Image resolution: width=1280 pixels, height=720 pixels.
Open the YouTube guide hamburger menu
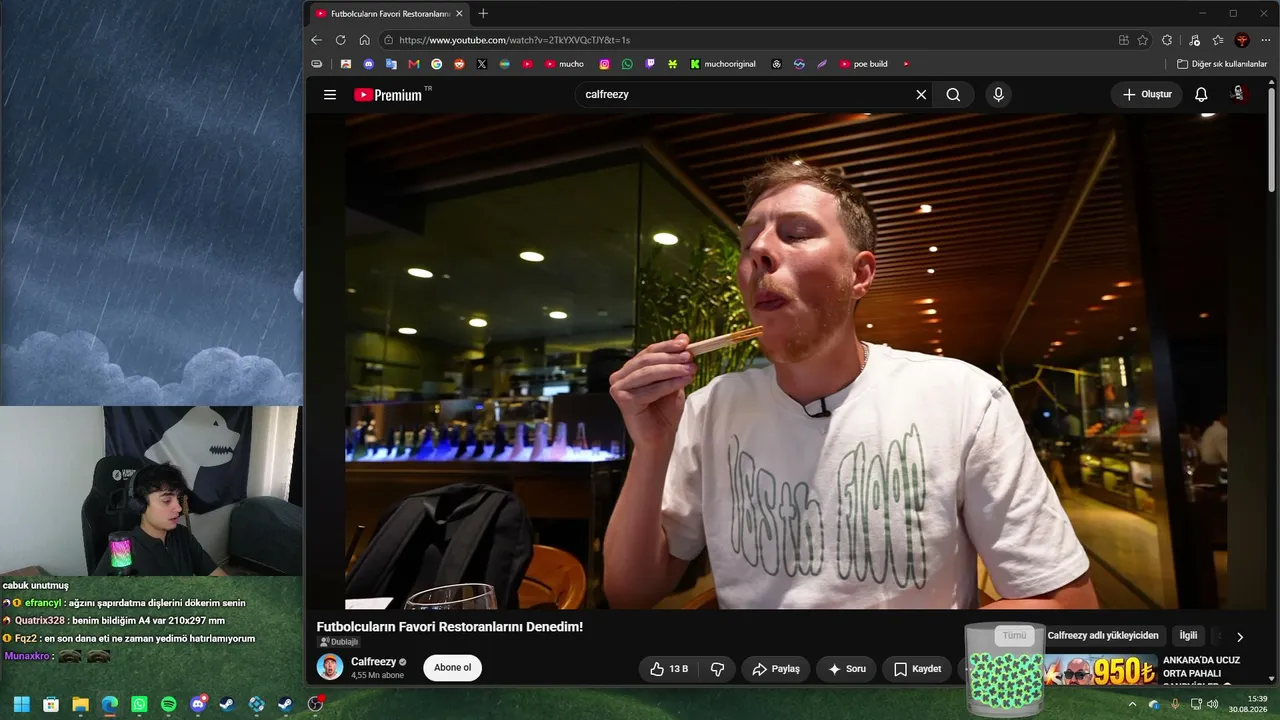coord(330,95)
